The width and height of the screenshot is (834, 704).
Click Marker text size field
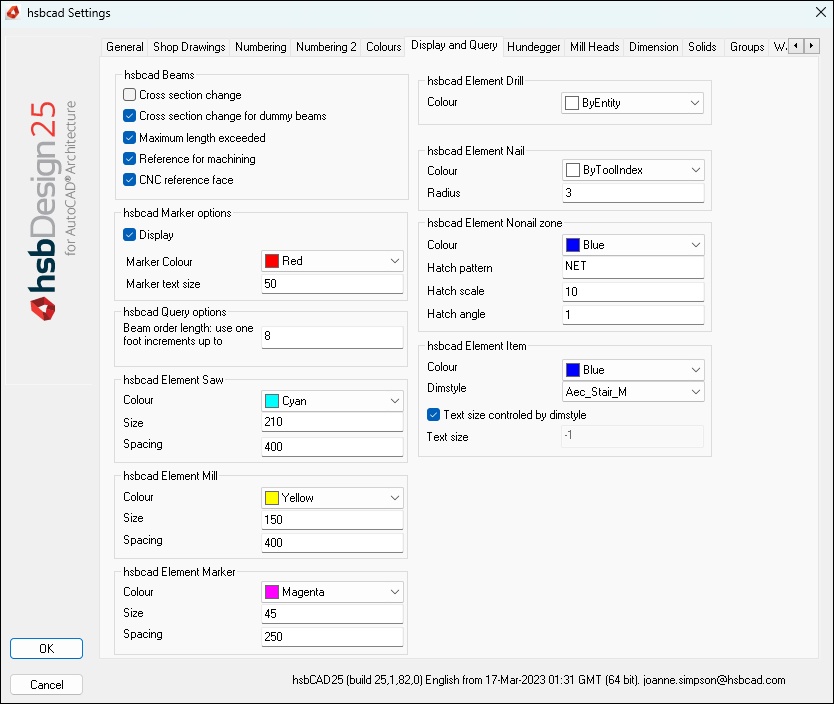(x=332, y=284)
